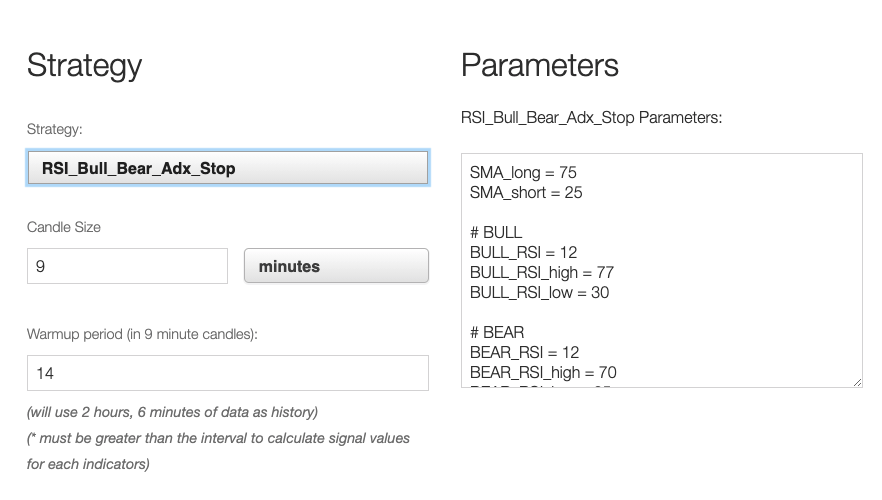This screenshot has width=882, height=500.
Task: Click the textarea resize handle corner
Action: 856,381
